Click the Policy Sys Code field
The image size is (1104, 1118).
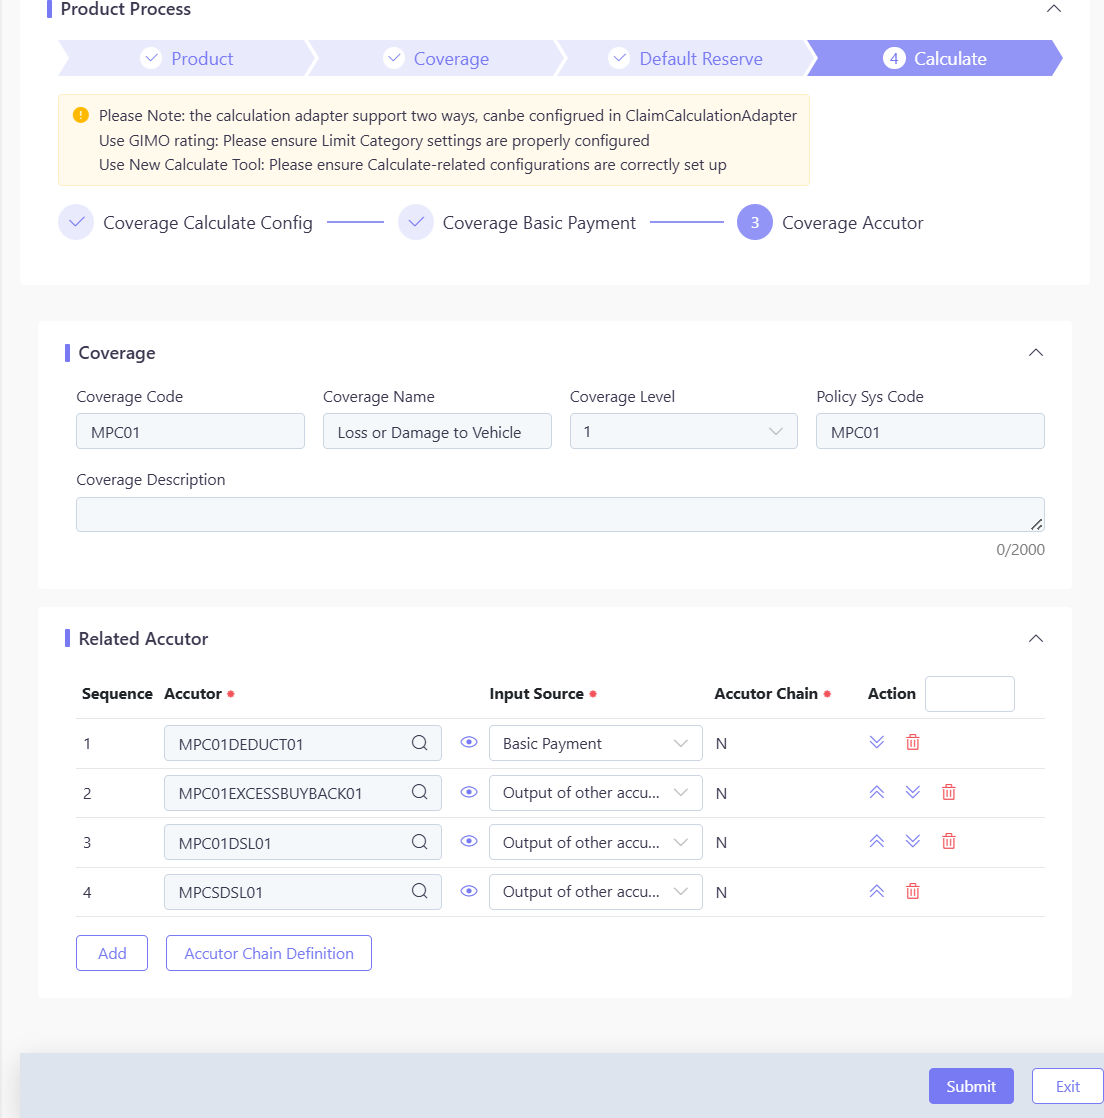(930, 431)
